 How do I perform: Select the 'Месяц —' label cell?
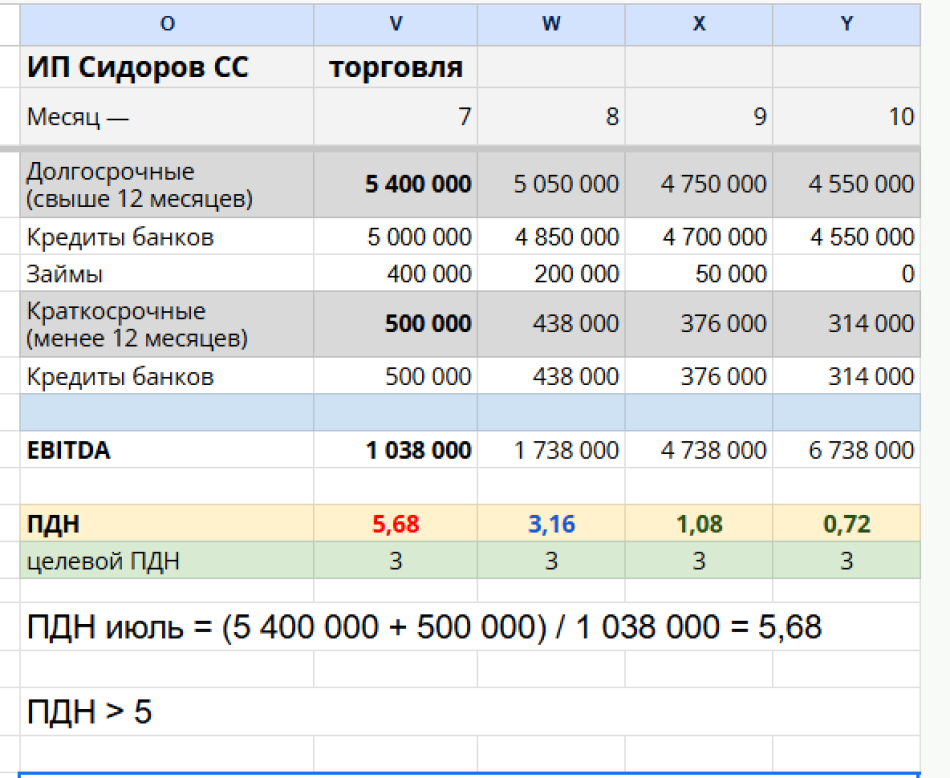click(78, 117)
